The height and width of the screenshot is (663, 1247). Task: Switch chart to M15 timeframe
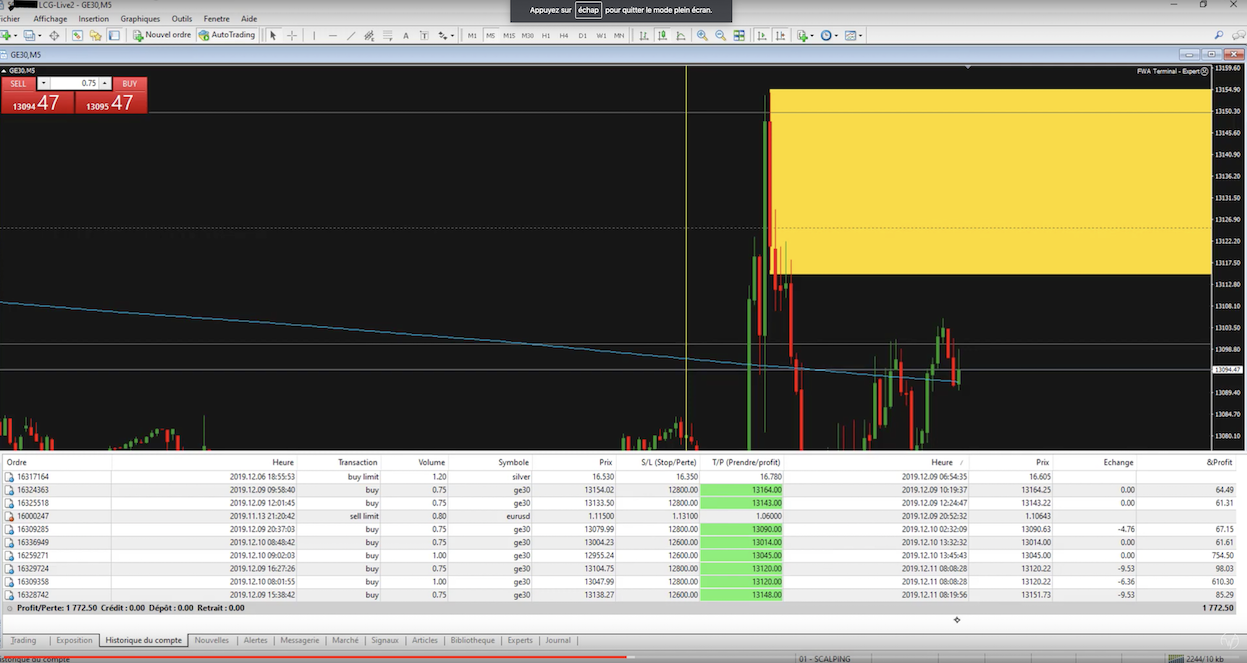coord(509,35)
